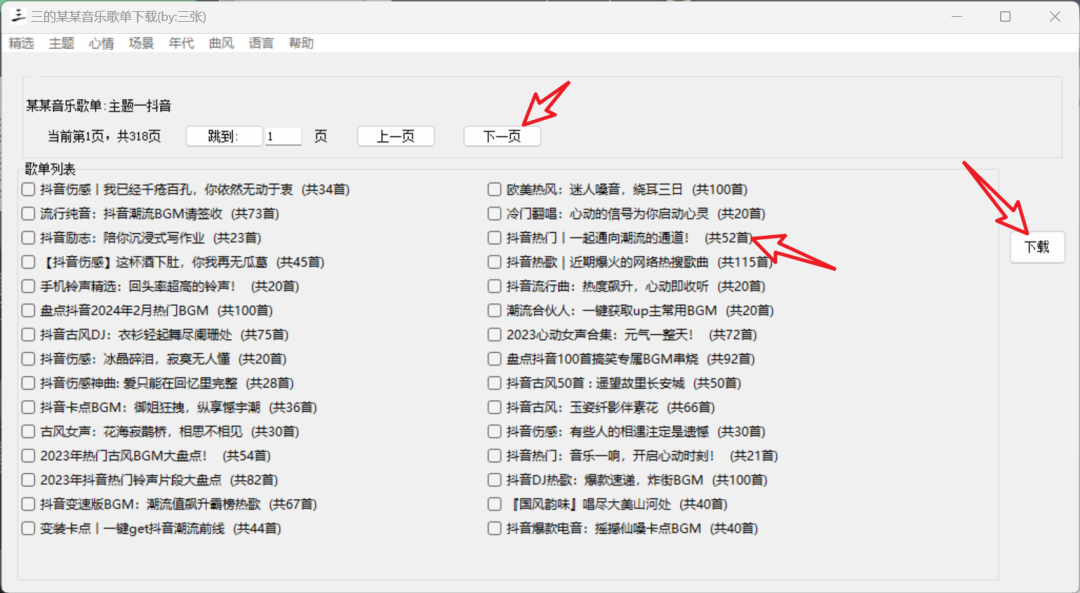Check 古风女声 花海寂鹊桥 playlist

(28, 431)
